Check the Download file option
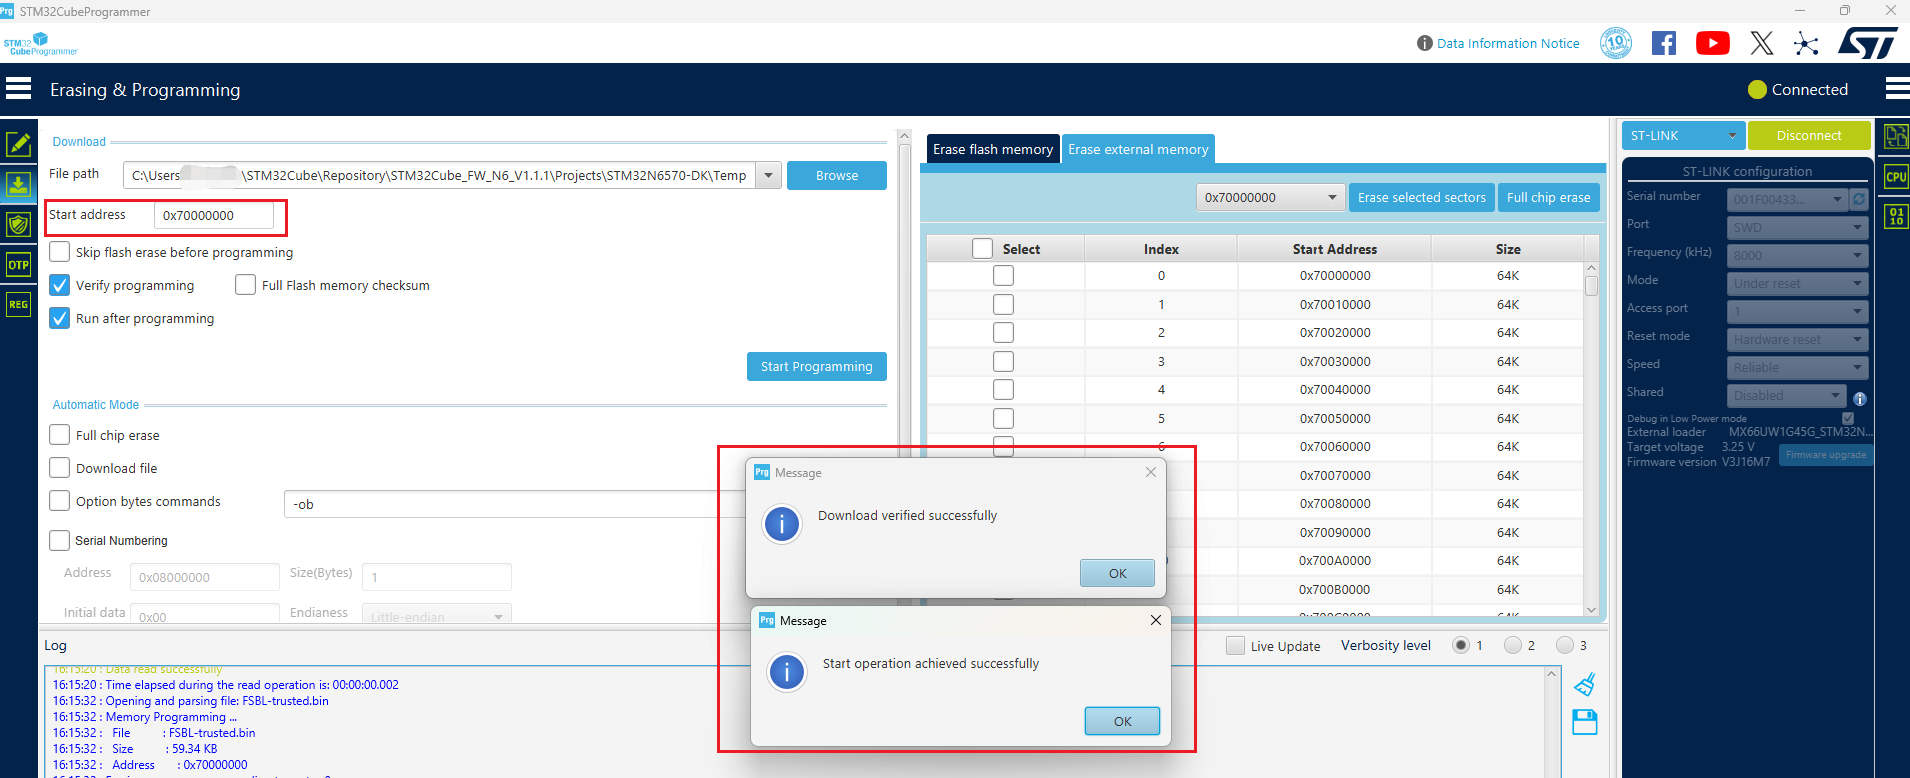The height and width of the screenshot is (778, 1910). [60, 468]
